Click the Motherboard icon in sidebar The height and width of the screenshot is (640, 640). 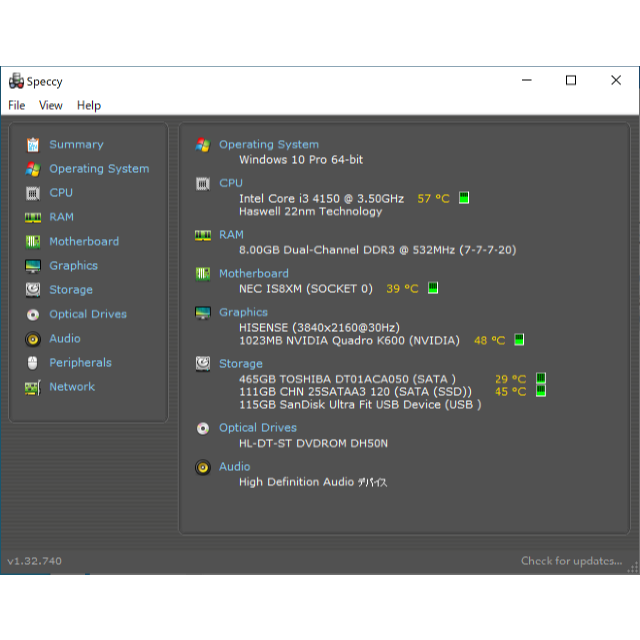pyautogui.click(x=33, y=242)
